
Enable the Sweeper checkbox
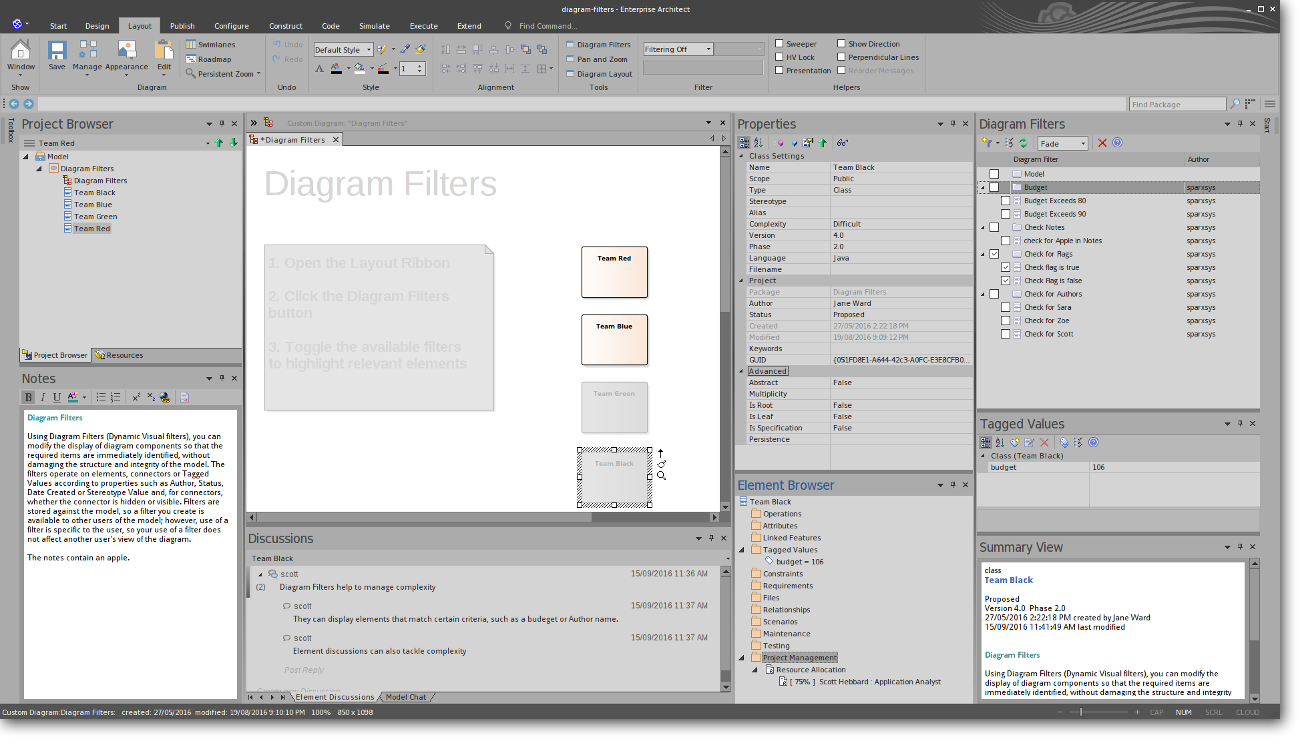[x=780, y=44]
